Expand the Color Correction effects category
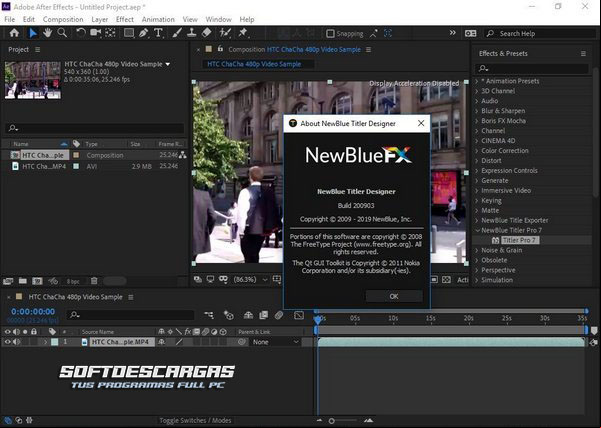 (x=477, y=151)
